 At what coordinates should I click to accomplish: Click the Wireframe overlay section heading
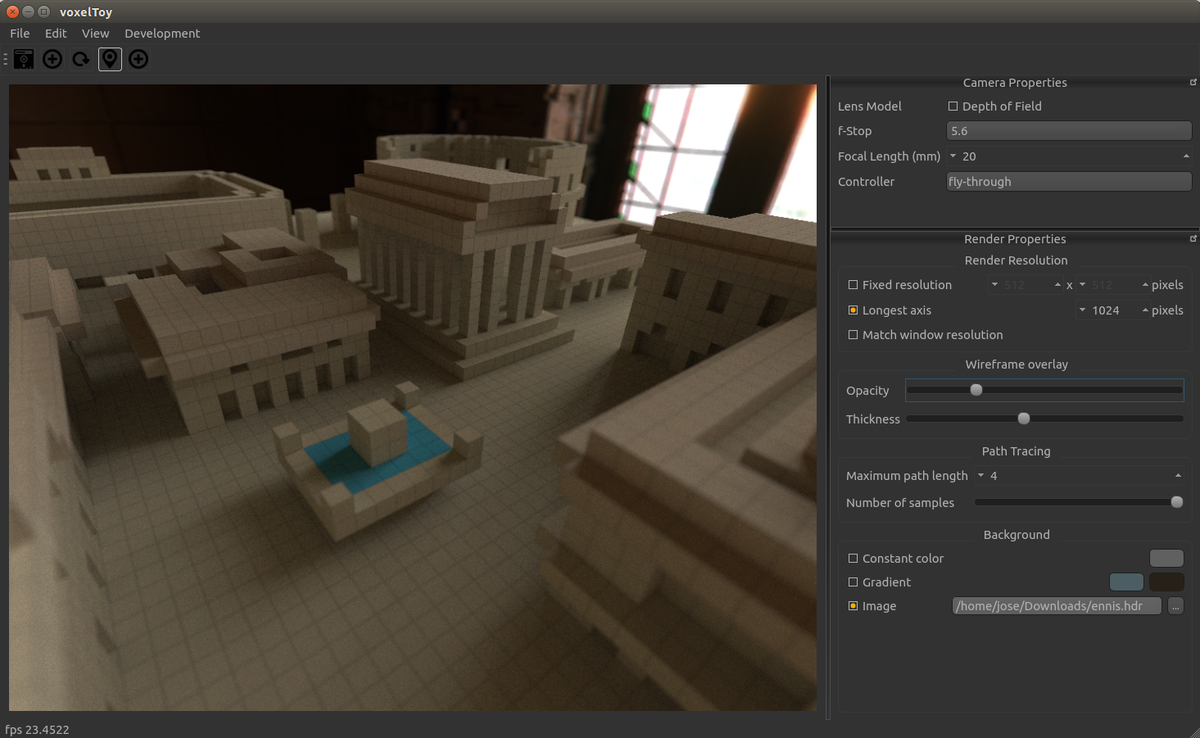click(x=1016, y=364)
